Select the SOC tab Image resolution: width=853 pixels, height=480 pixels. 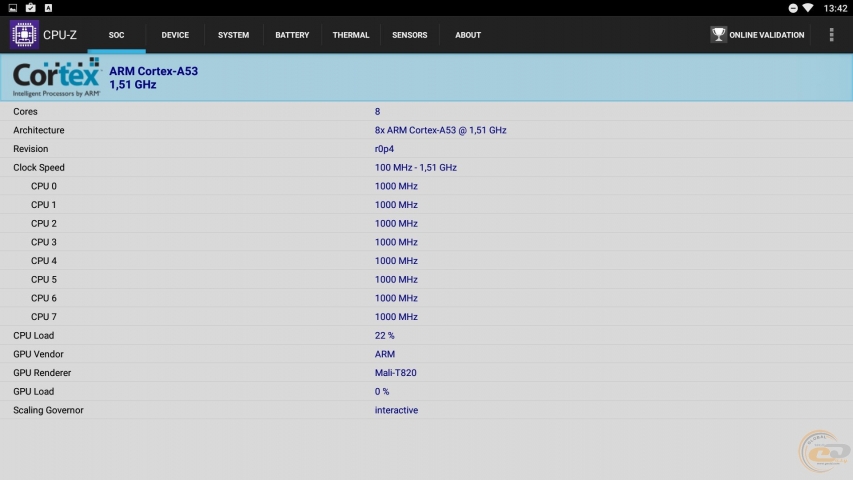[116, 35]
